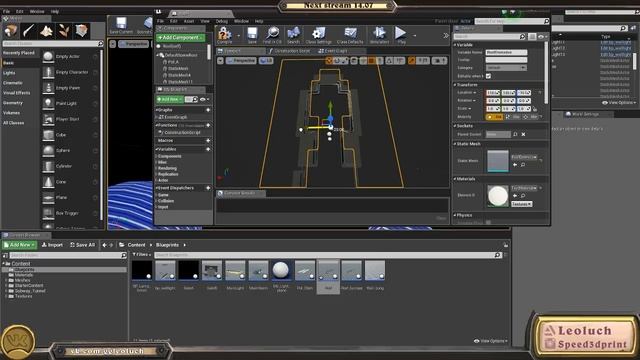Viewport: 640px width, 360px height.
Task: Collapse the DefaultSceneRoot component tree
Action: [x=158, y=55]
